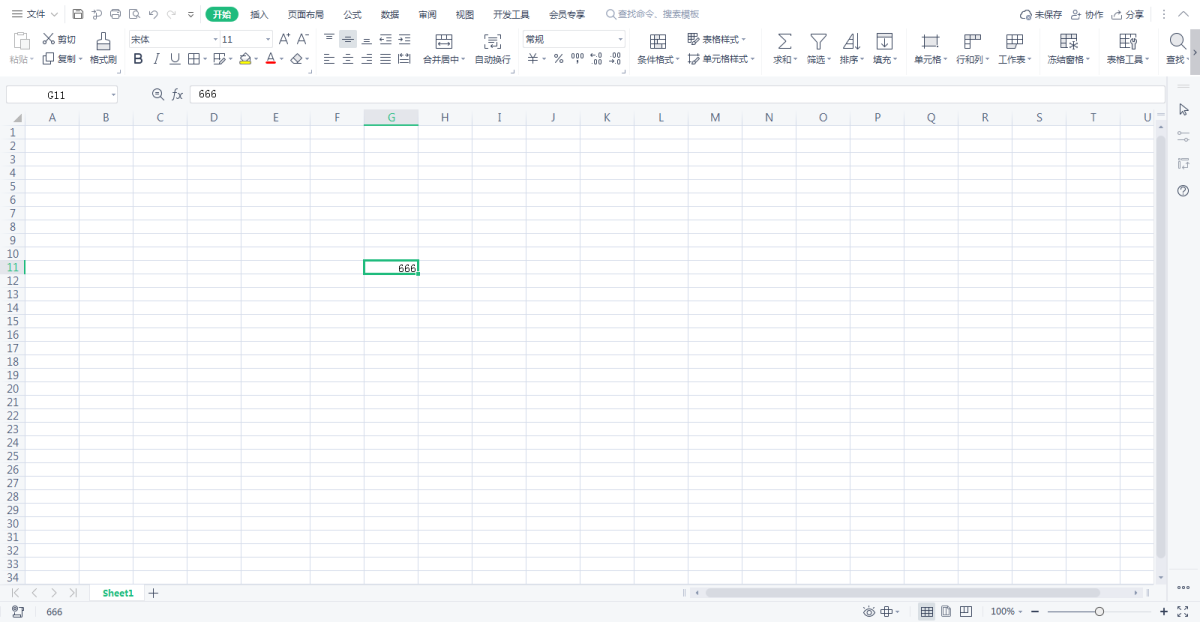The height and width of the screenshot is (622, 1200).
Task: Click the Decrease Indent icon
Action: tap(386, 39)
